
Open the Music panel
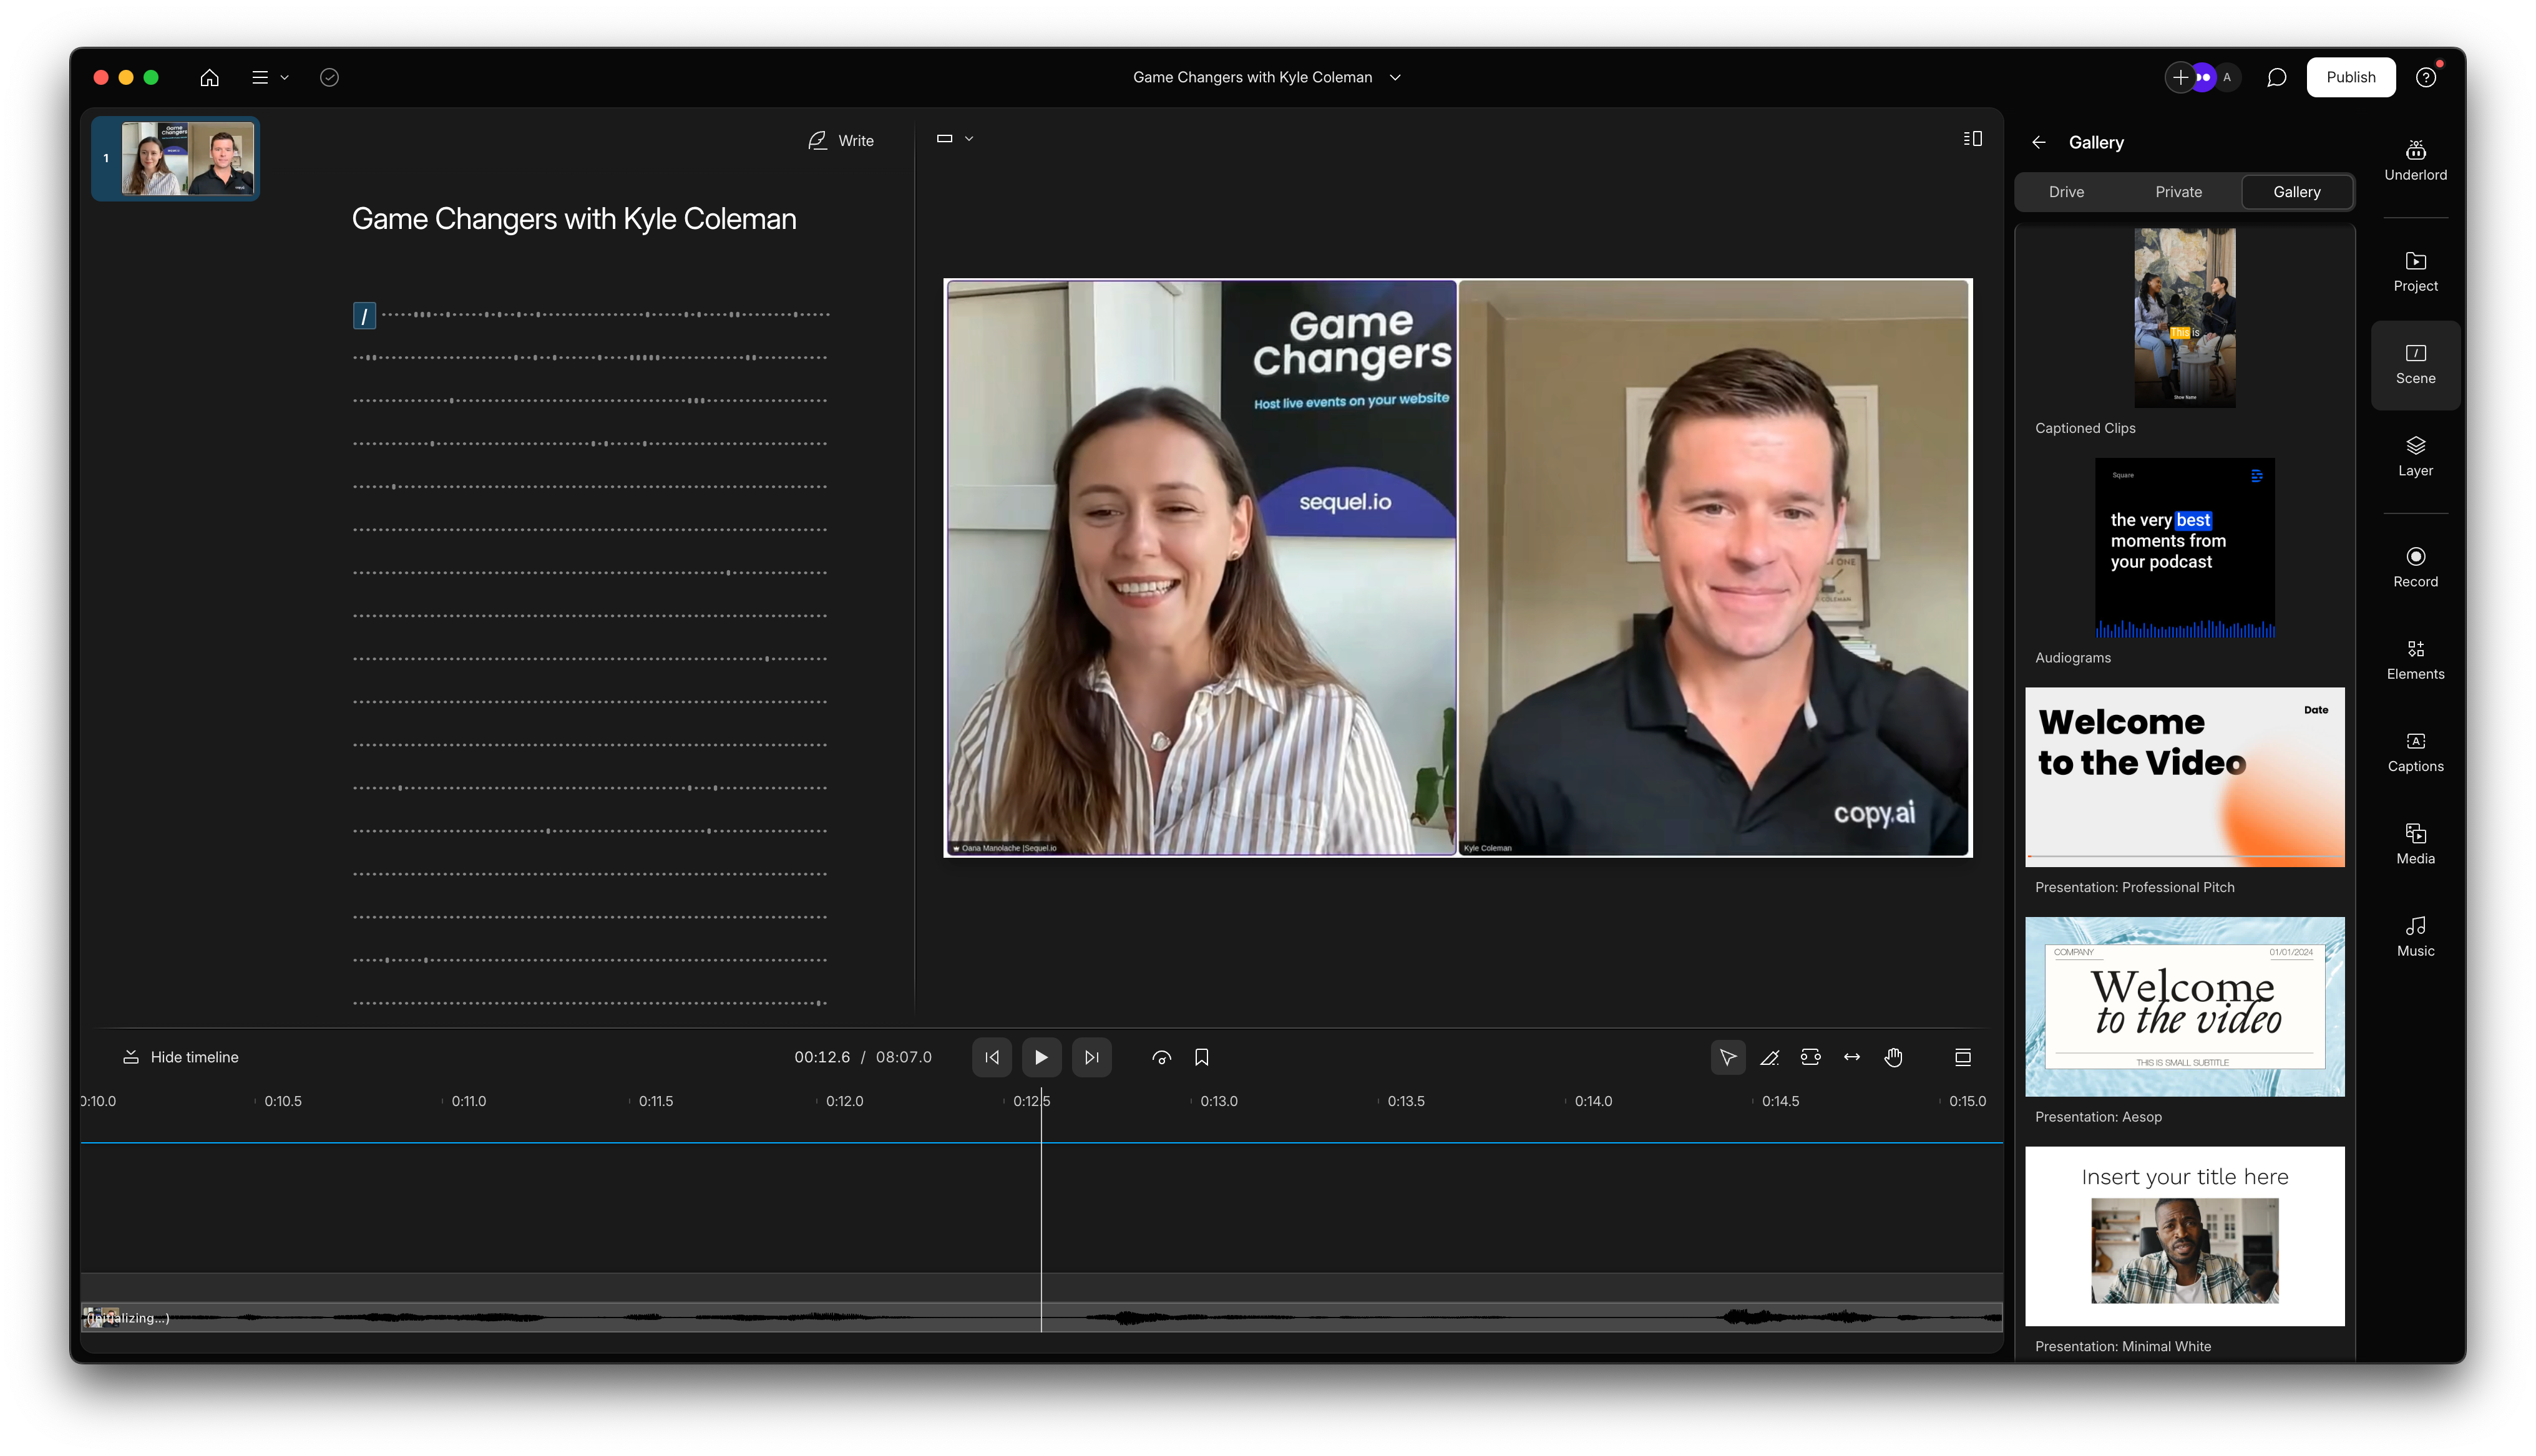(x=2415, y=937)
